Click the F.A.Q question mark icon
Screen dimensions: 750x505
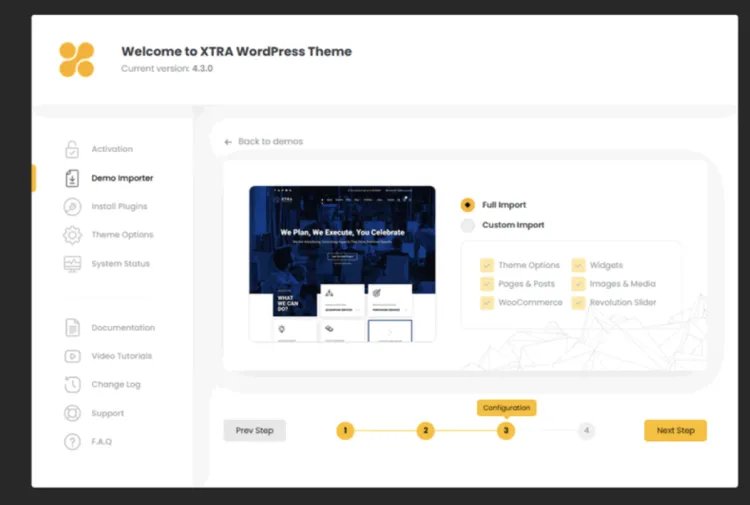(72, 441)
